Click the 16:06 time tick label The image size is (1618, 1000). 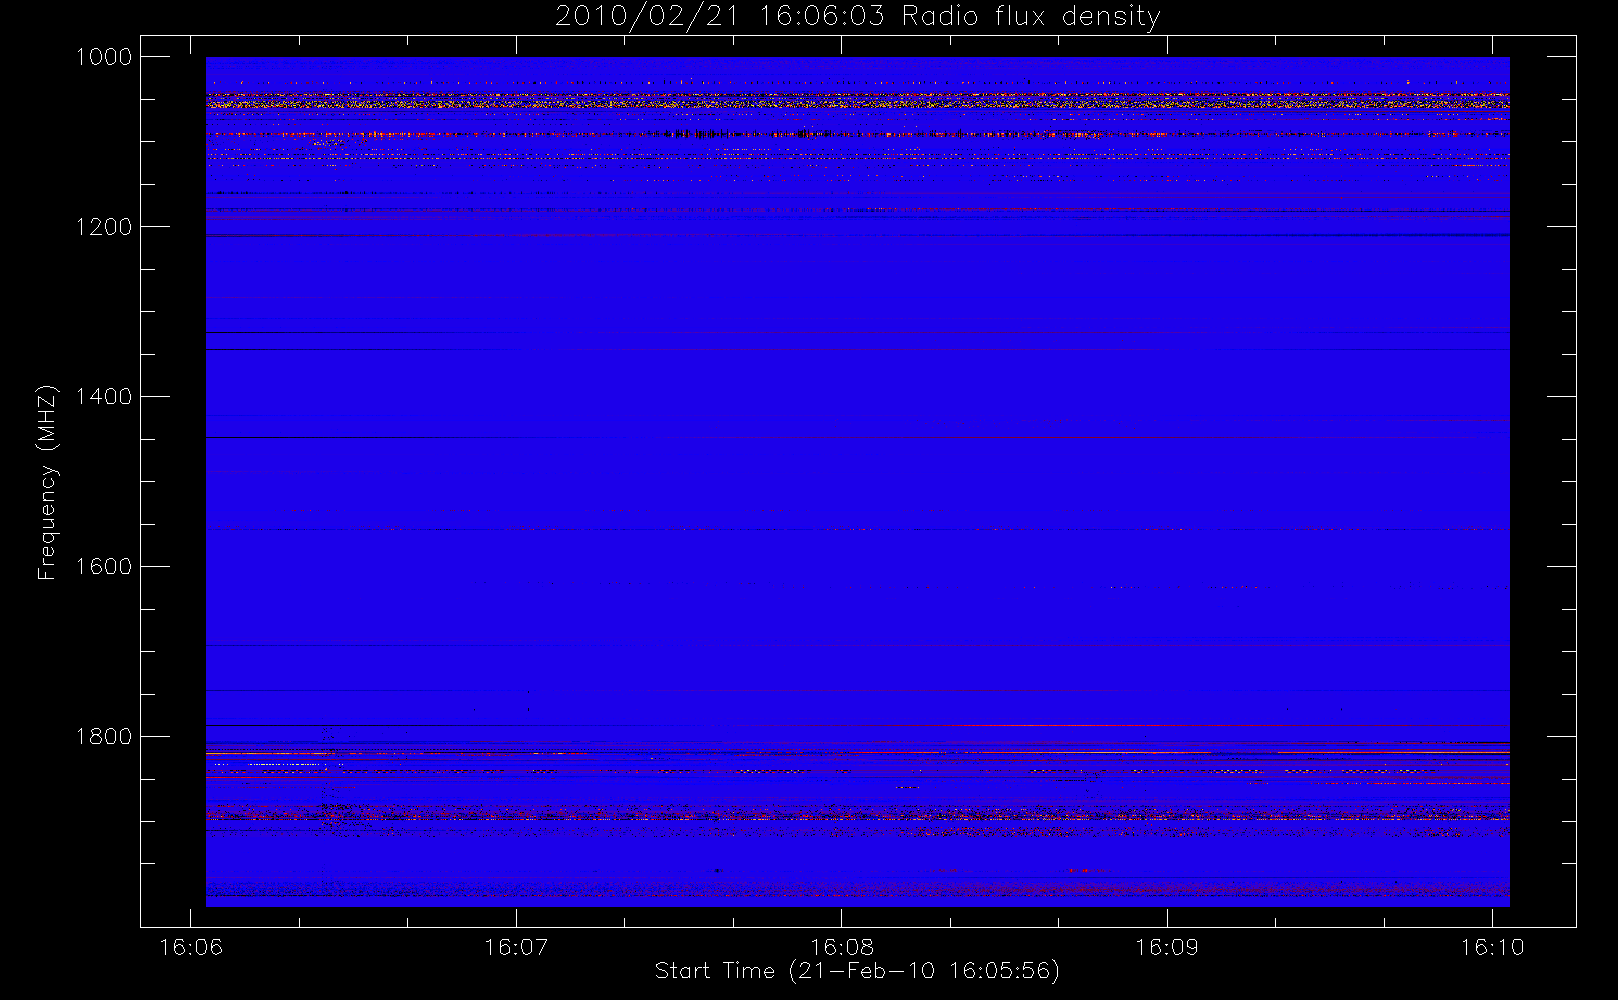click(191, 947)
